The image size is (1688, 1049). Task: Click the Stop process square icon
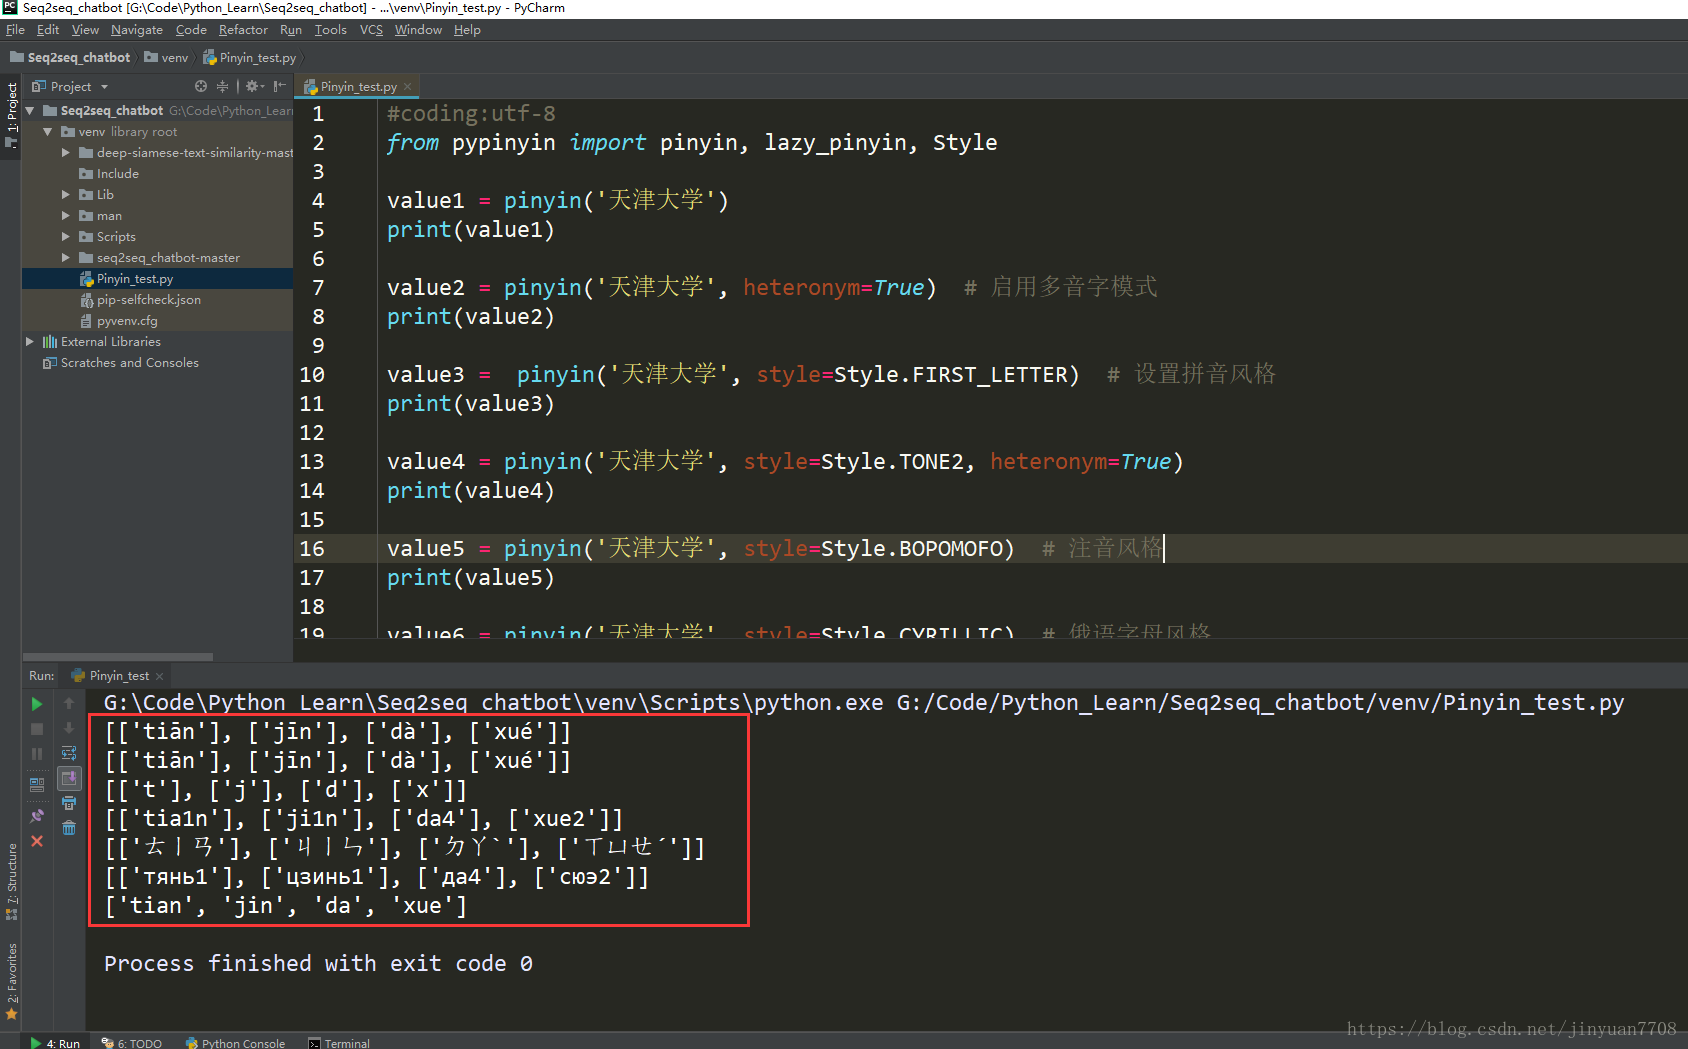(37, 729)
